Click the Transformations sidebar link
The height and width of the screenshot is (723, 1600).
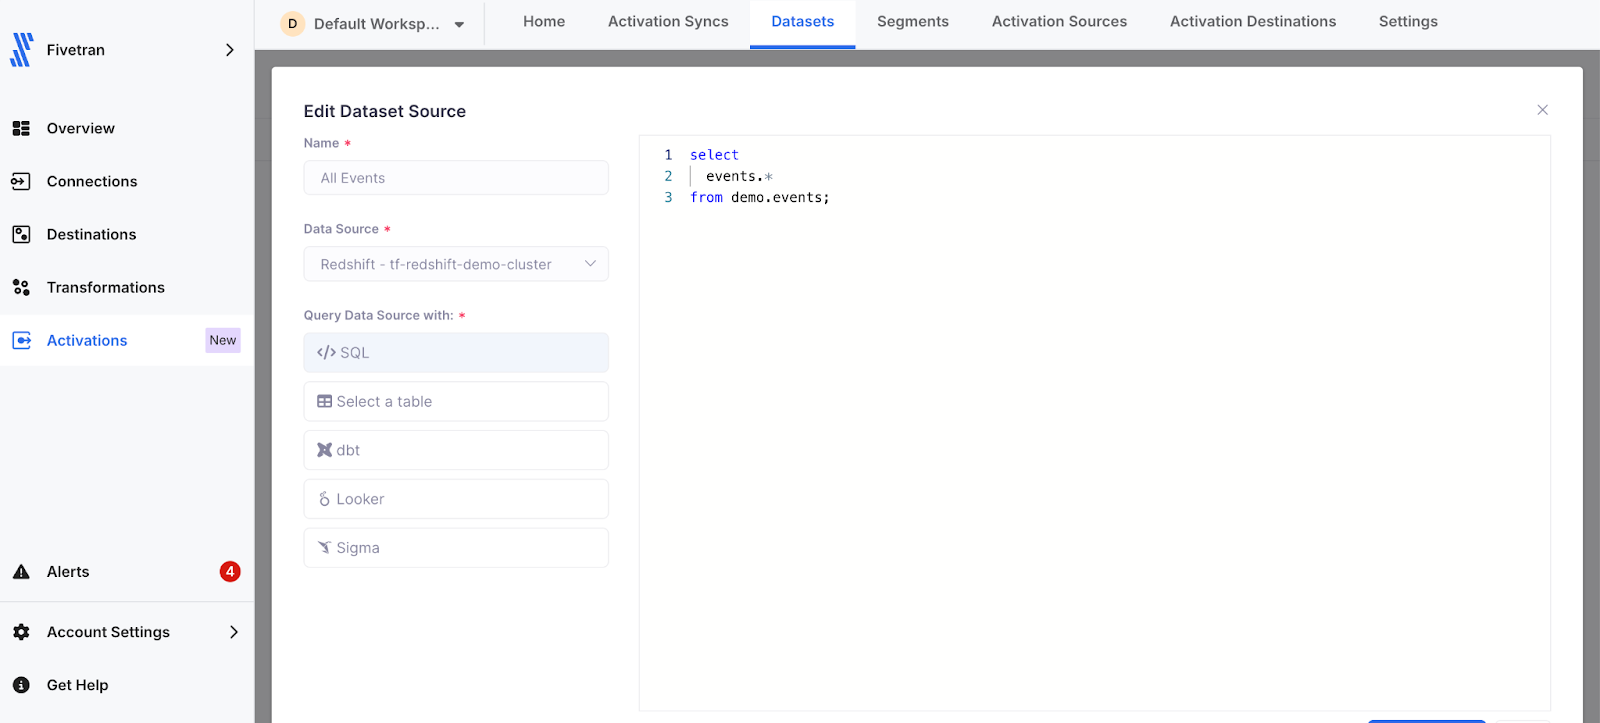pyautogui.click(x=106, y=288)
